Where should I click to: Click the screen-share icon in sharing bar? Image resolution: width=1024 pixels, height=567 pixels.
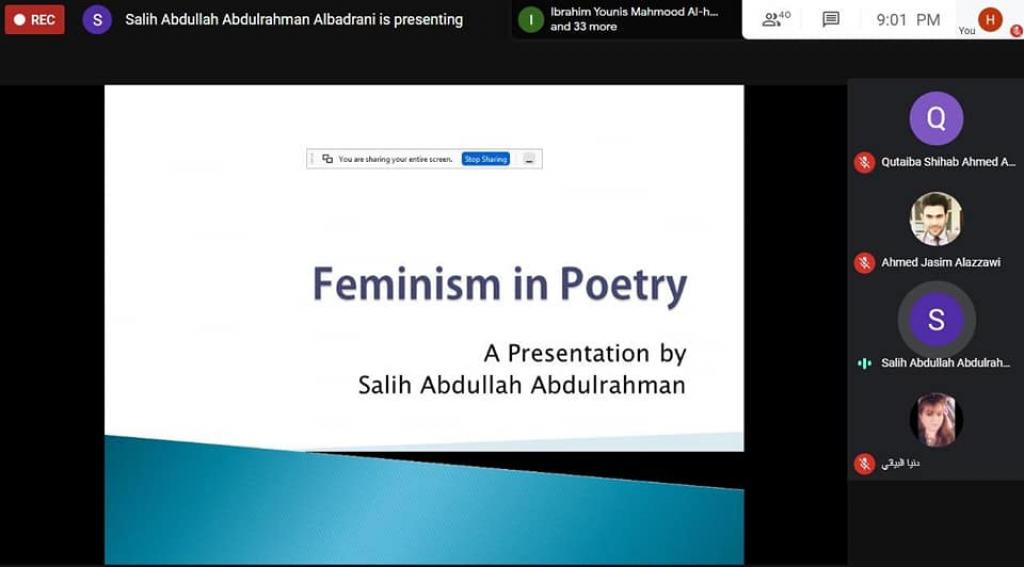(327, 159)
